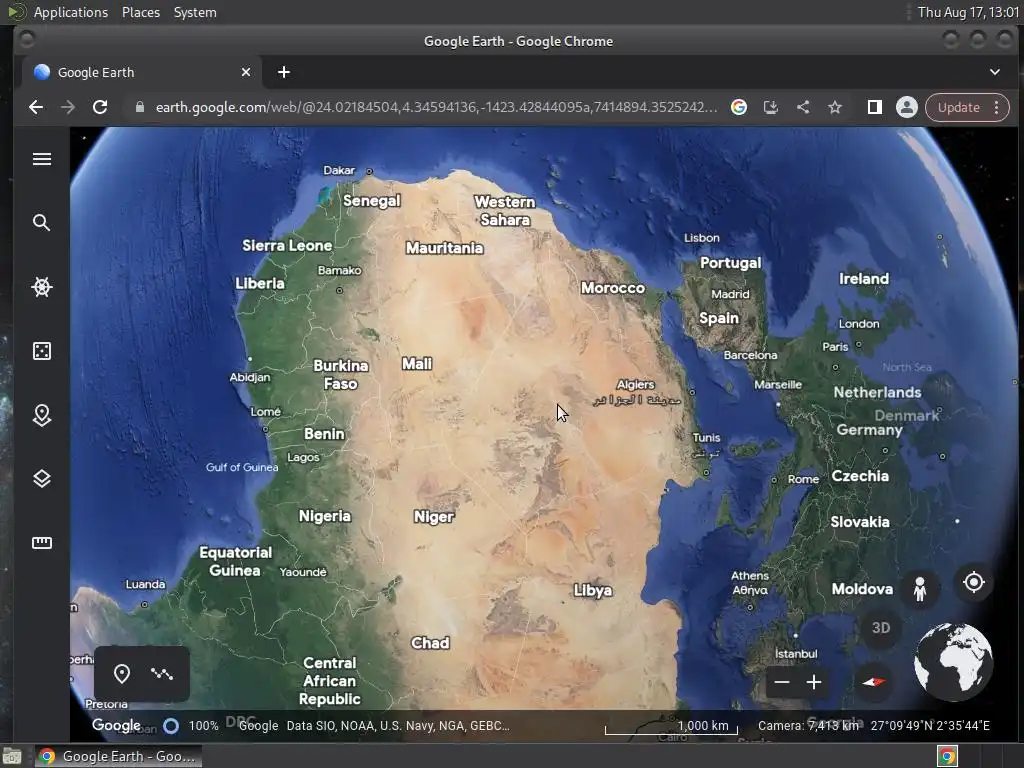Open Projects pin icon in sidebar
Screen dimensions: 1024x768
[42, 415]
